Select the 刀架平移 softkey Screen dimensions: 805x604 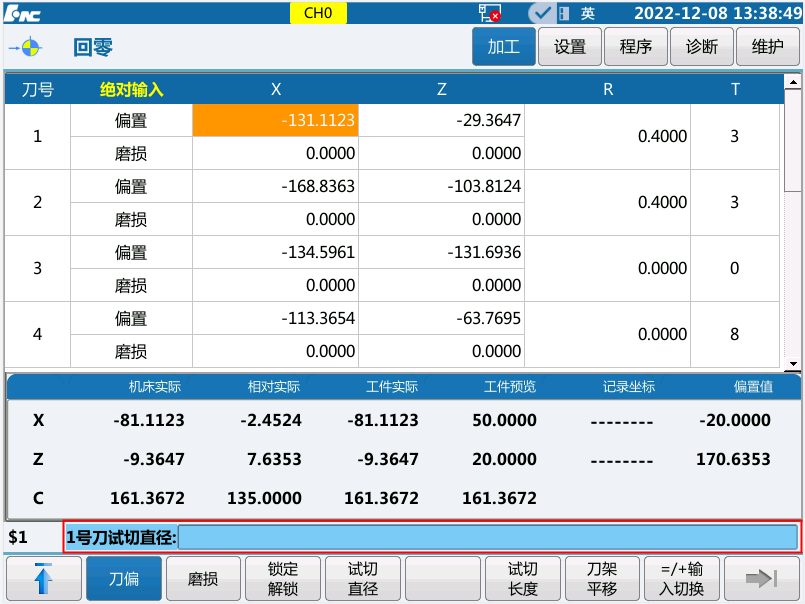coord(602,579)
